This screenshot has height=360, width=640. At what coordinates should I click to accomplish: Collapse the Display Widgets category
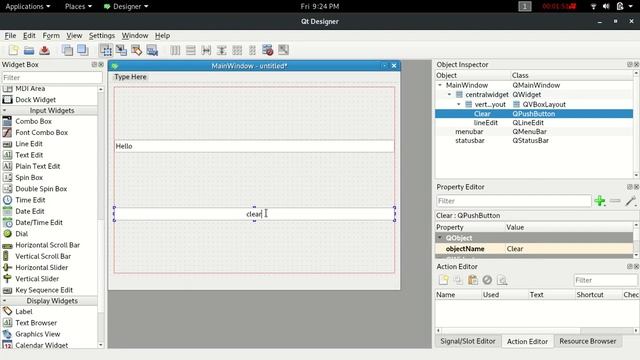(4, 301)
